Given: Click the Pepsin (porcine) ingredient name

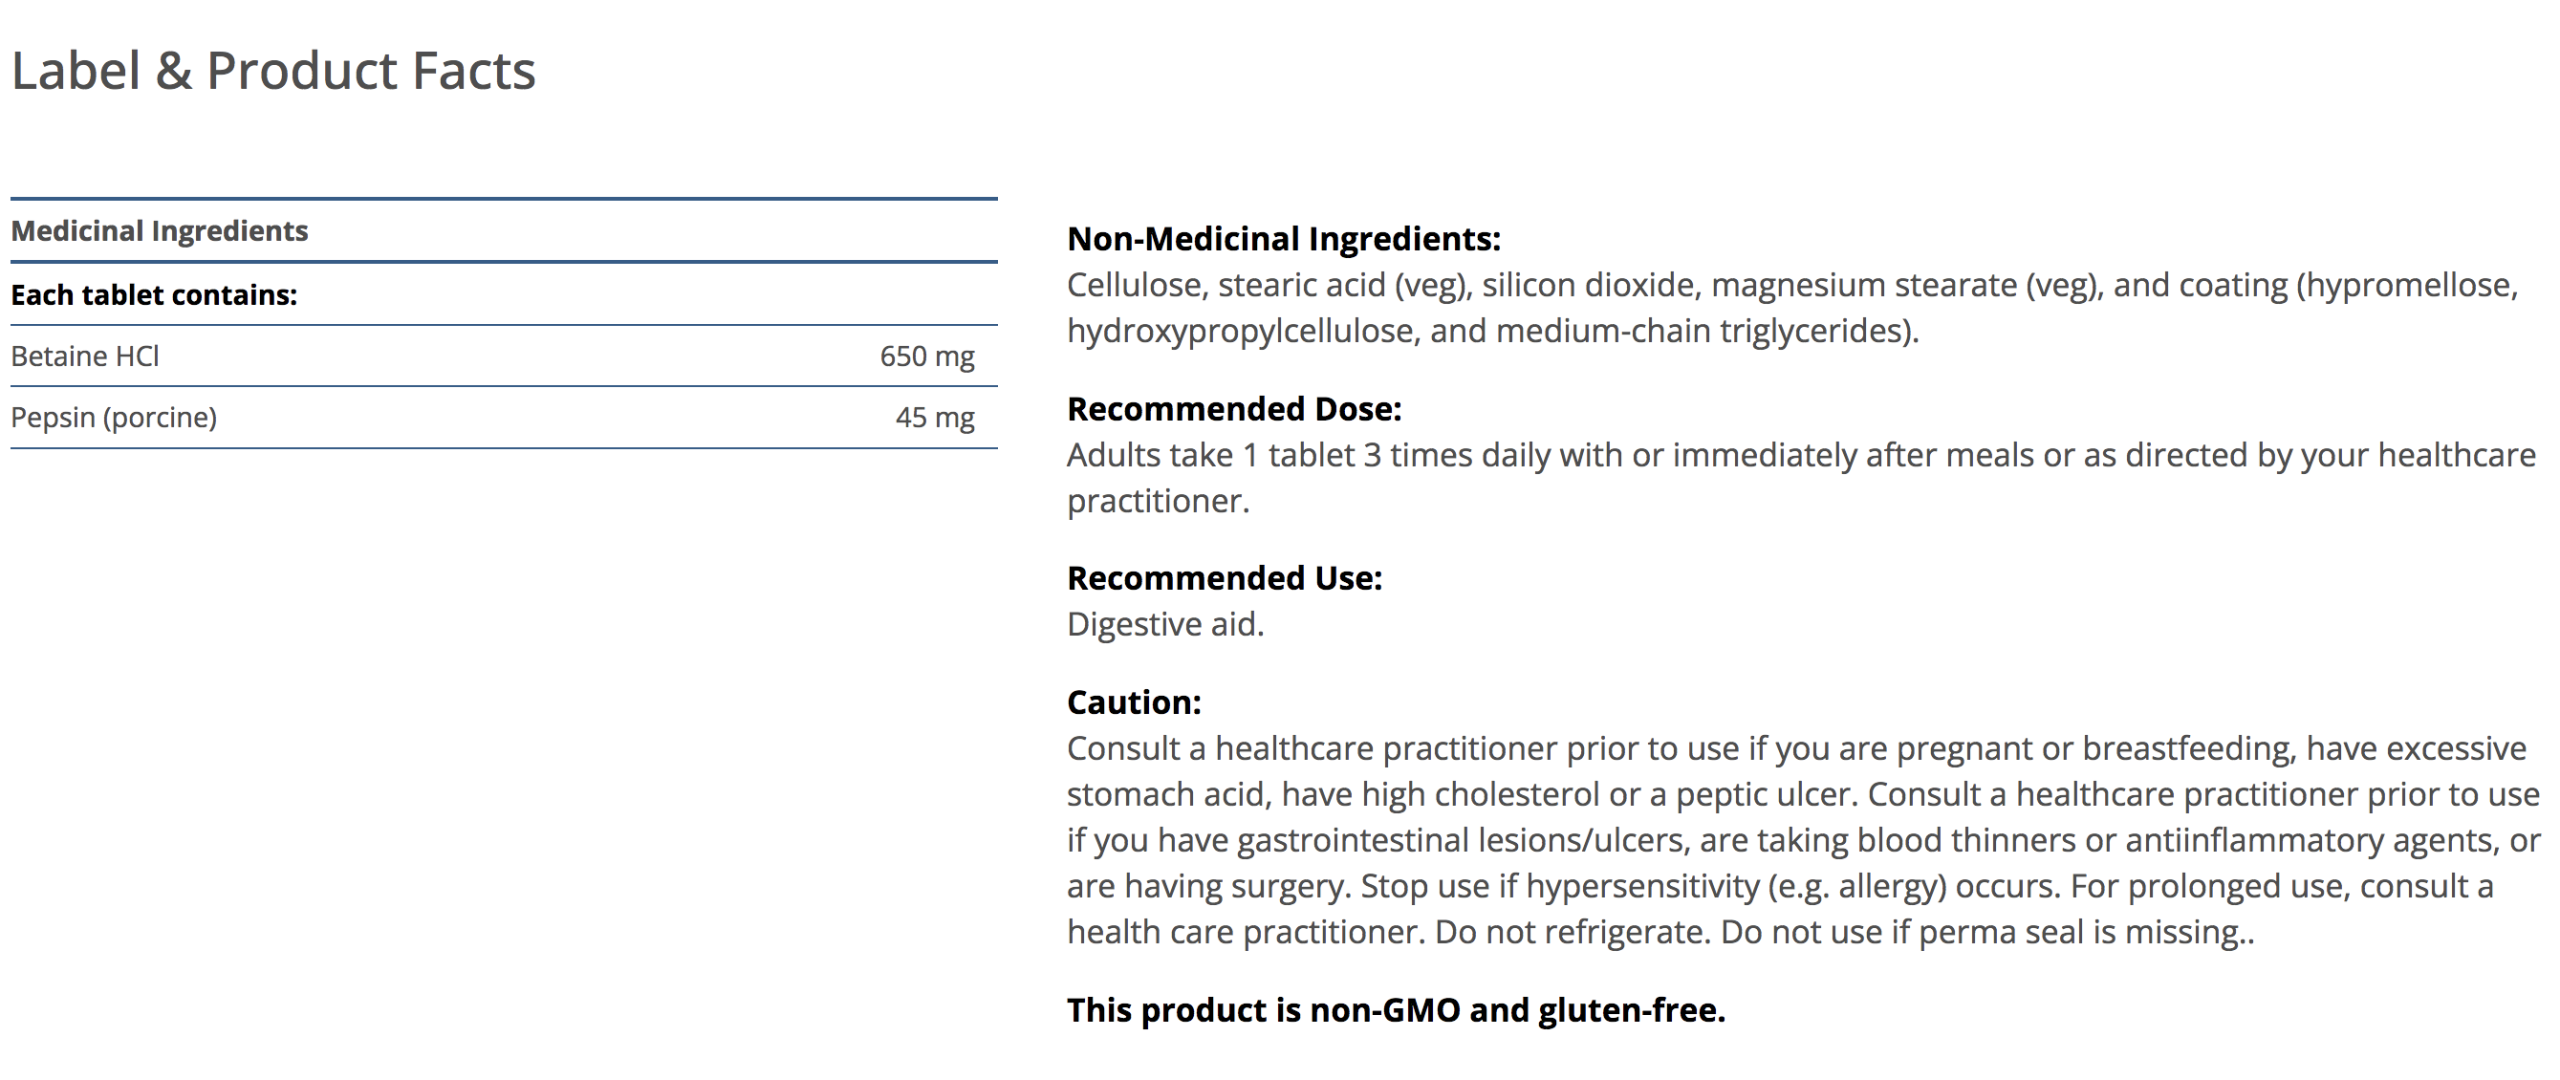Looking at the screenshot, I should [114, 417].
